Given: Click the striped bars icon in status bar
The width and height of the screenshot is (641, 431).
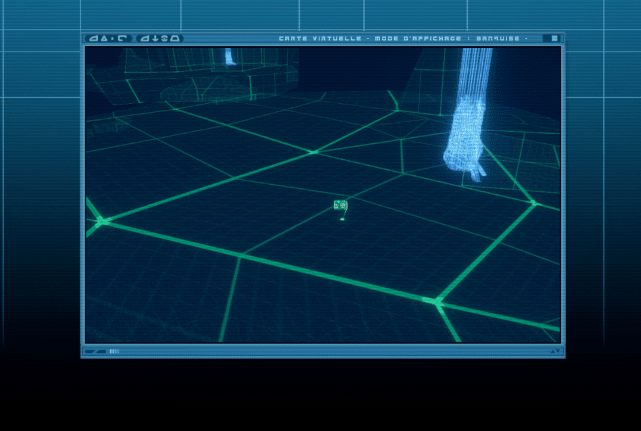Looking at the screenshot, I should click(x=114, y=351).
